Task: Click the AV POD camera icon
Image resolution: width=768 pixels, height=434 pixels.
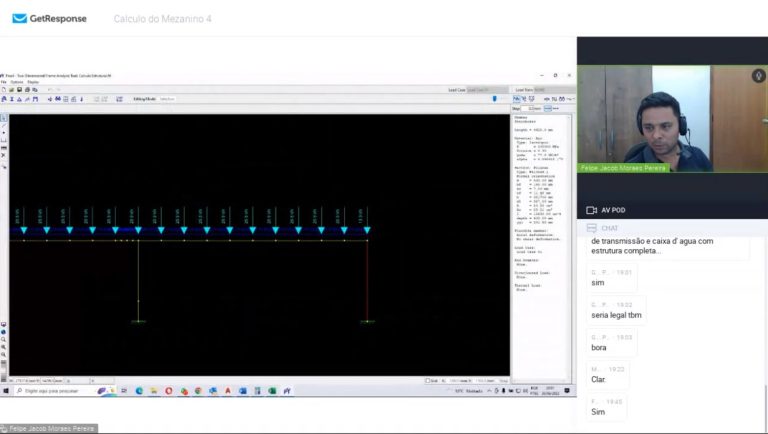Action: [591, 210]
